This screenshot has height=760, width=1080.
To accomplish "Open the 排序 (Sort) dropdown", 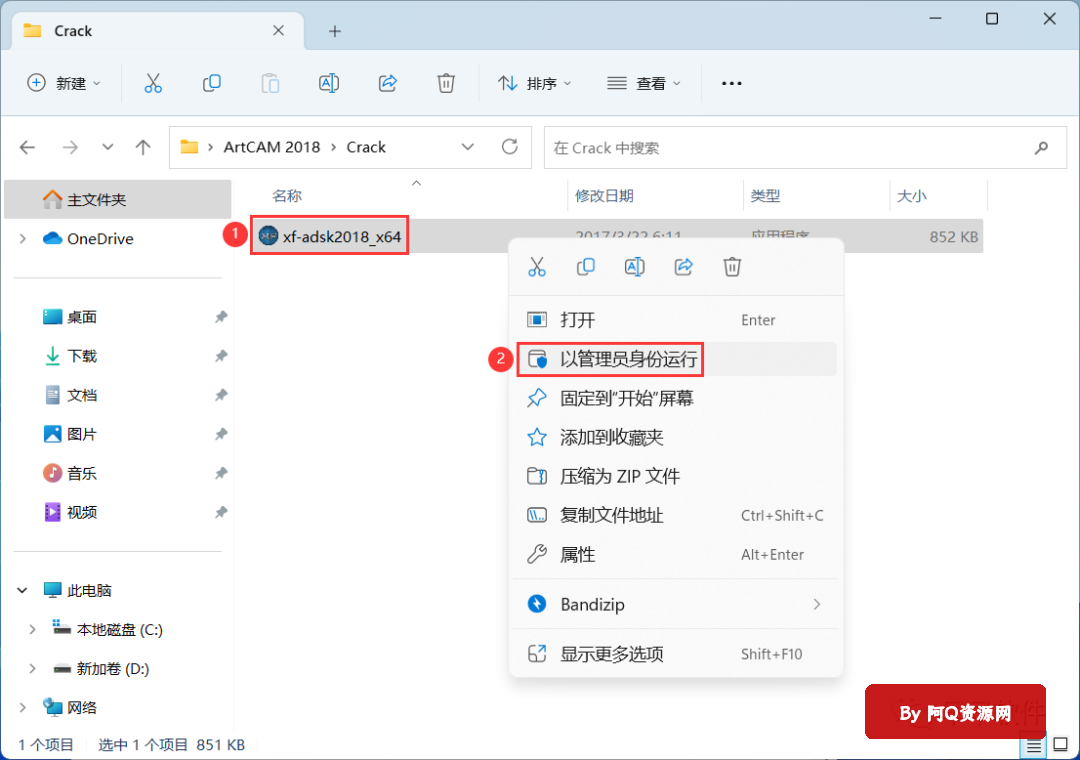I will tap(535, 83).
